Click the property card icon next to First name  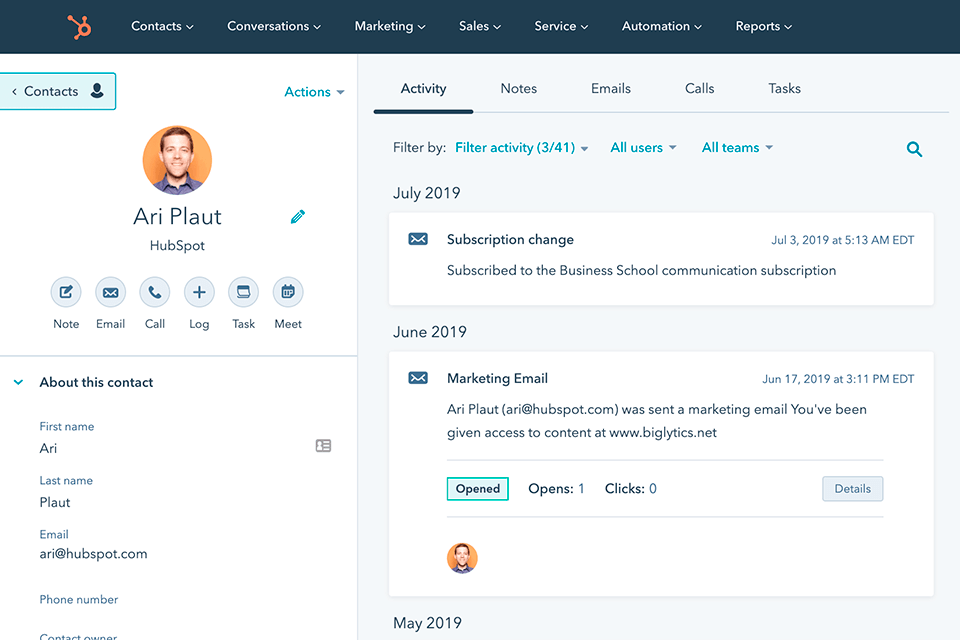pyautogui.click(x=323, y=446)
